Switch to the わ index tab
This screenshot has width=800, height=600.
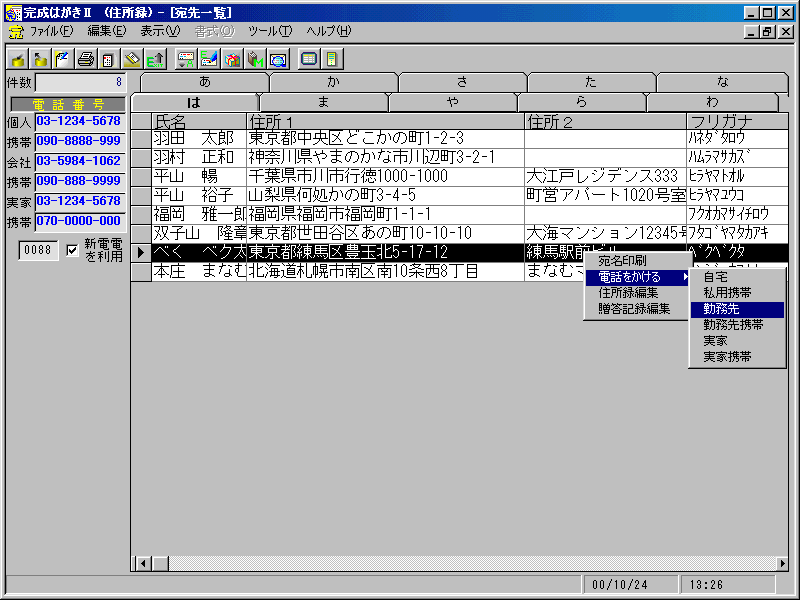click(x=712, y=103)
